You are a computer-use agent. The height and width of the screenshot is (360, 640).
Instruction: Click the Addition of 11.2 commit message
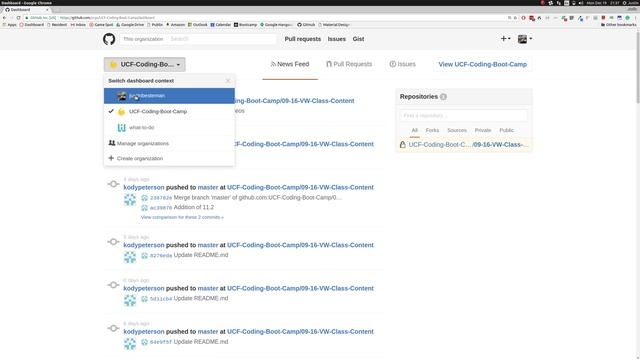click(x=193, y=207)
